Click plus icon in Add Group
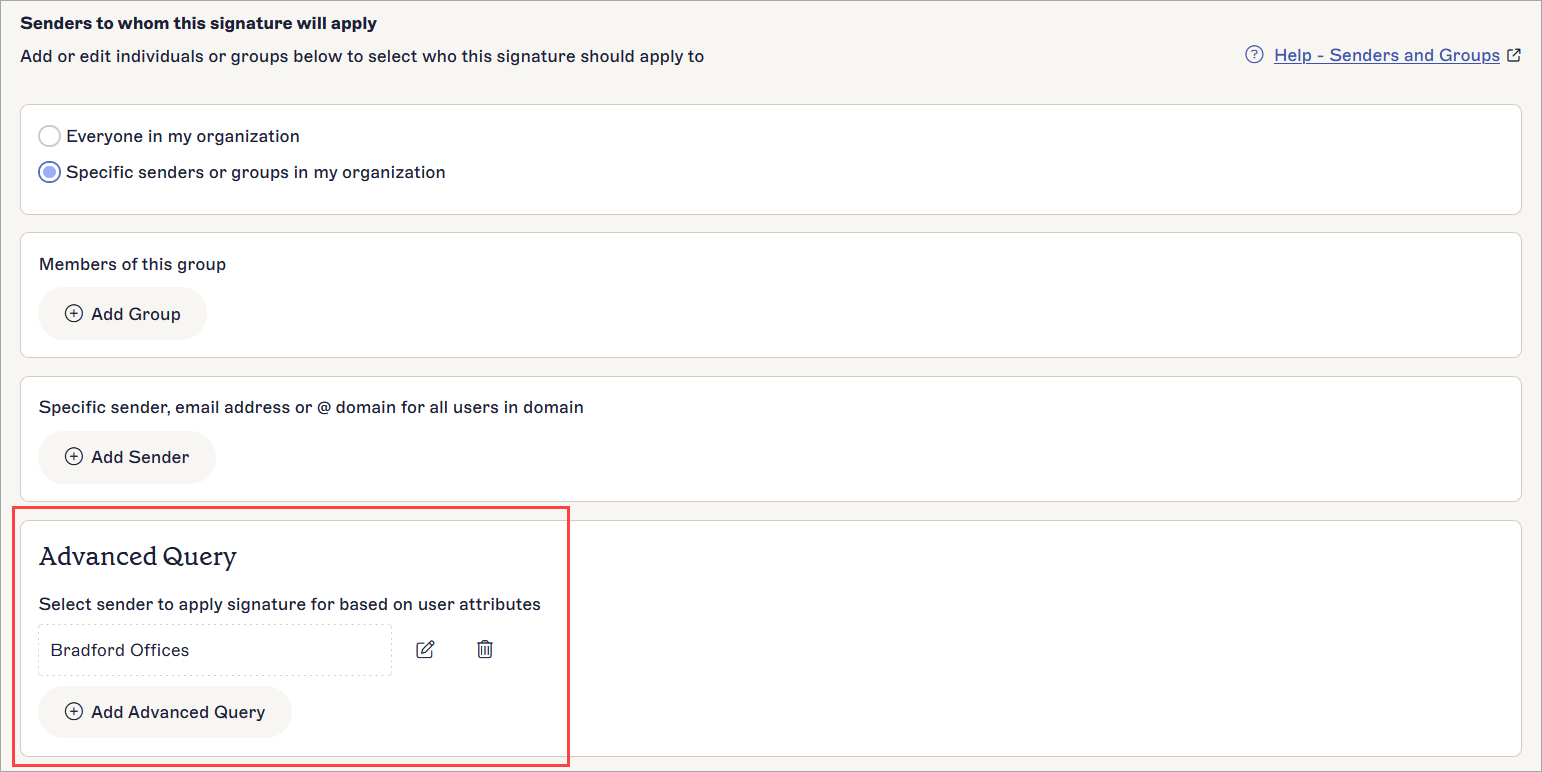This screenshot has height=772, width=1542. tap(74, 314)
